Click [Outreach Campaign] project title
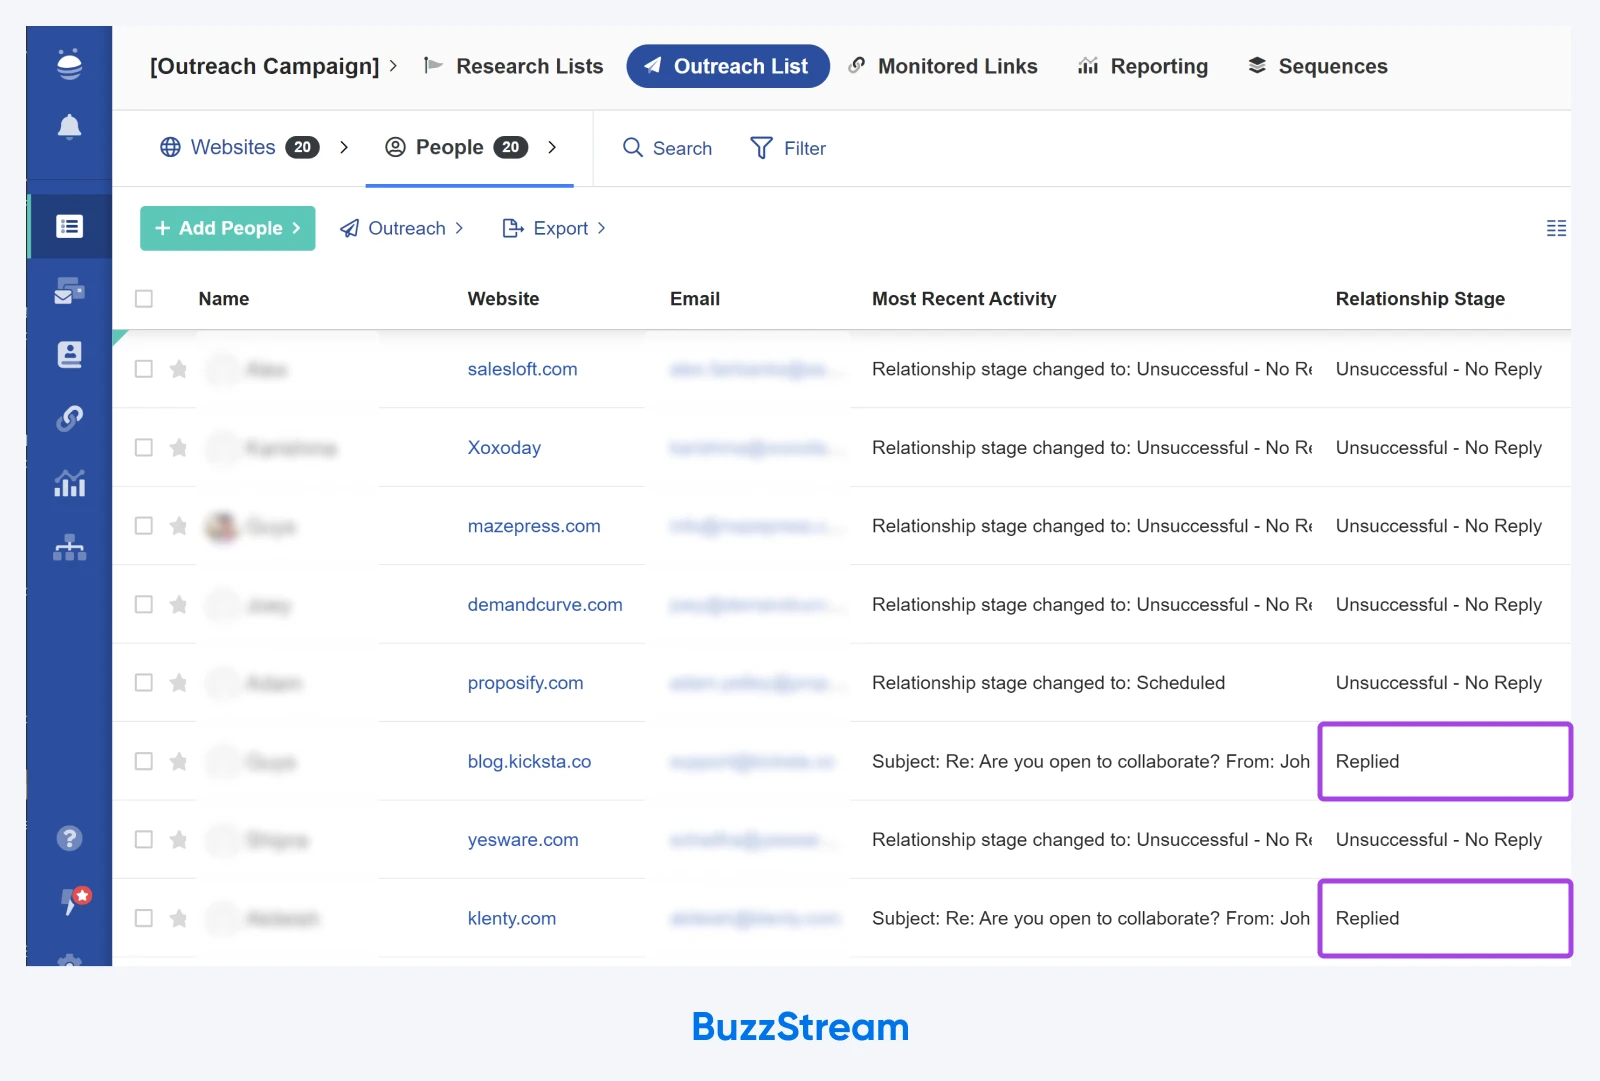 [x=265, y=66]
